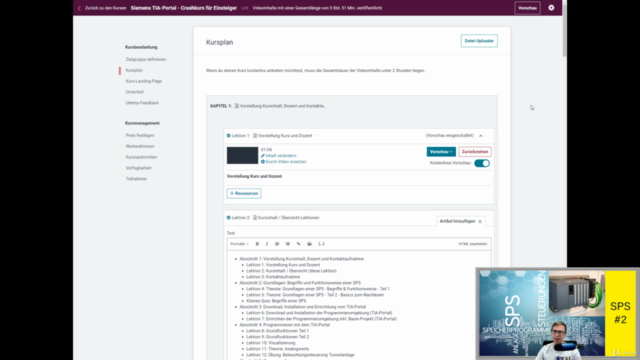The width and height of the screenshot is (640, 360).
Task: Click the document icon beside Kapitel 1 title
Action: (x=237, y=106)
